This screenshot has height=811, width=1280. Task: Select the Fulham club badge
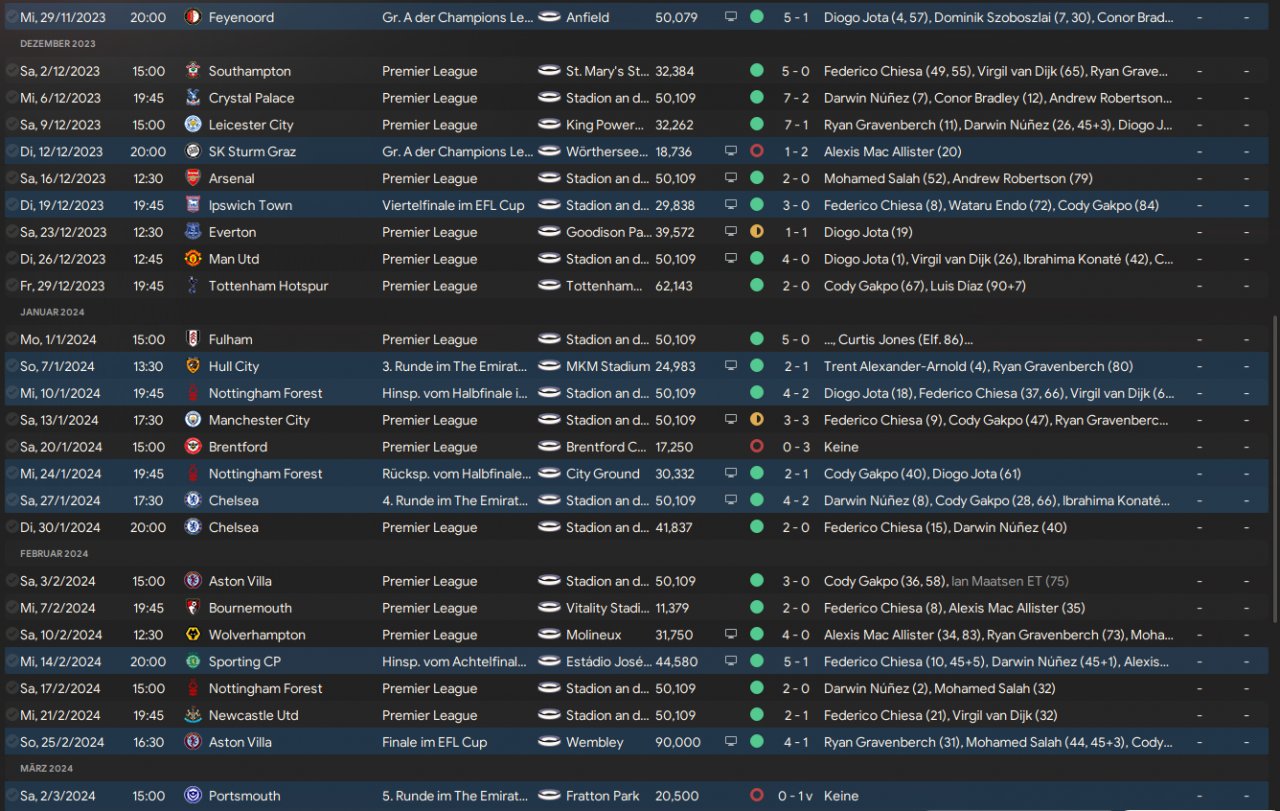(x=193, y=339)
